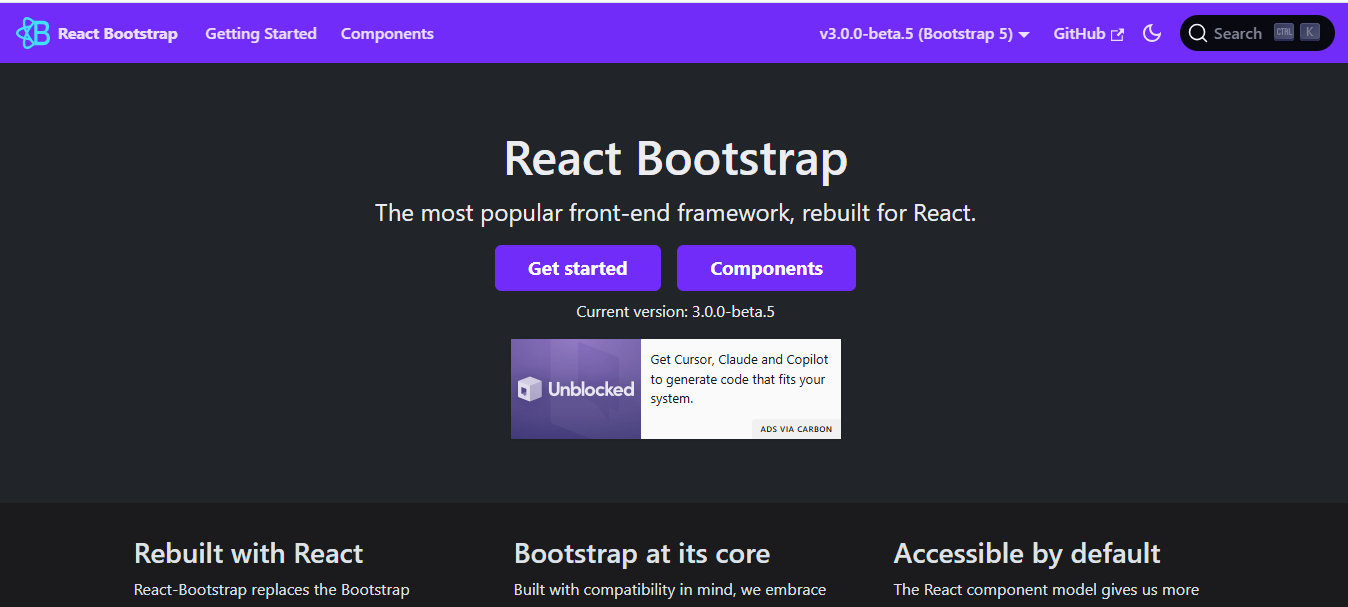Click the Unblocked cube logo in the ad

pos(530,389)
